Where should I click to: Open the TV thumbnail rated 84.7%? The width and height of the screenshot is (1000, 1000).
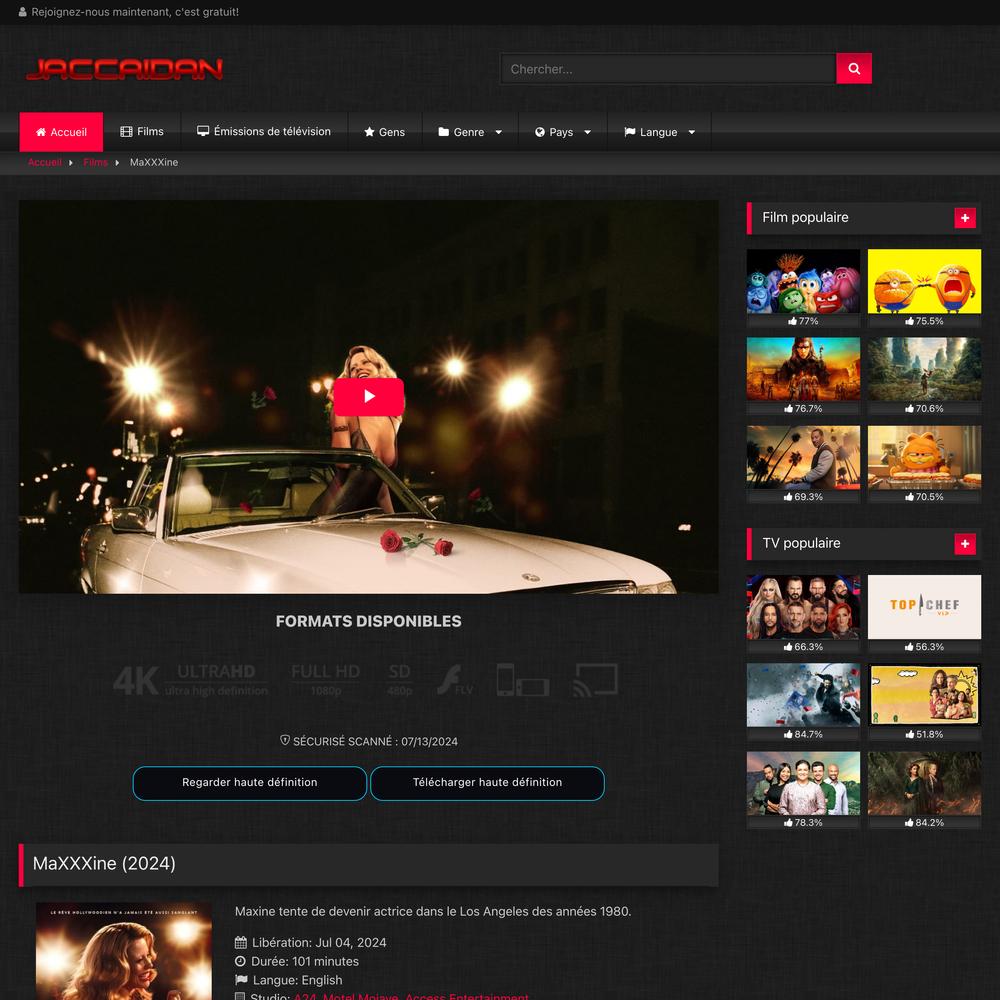(x=803, y=695)
